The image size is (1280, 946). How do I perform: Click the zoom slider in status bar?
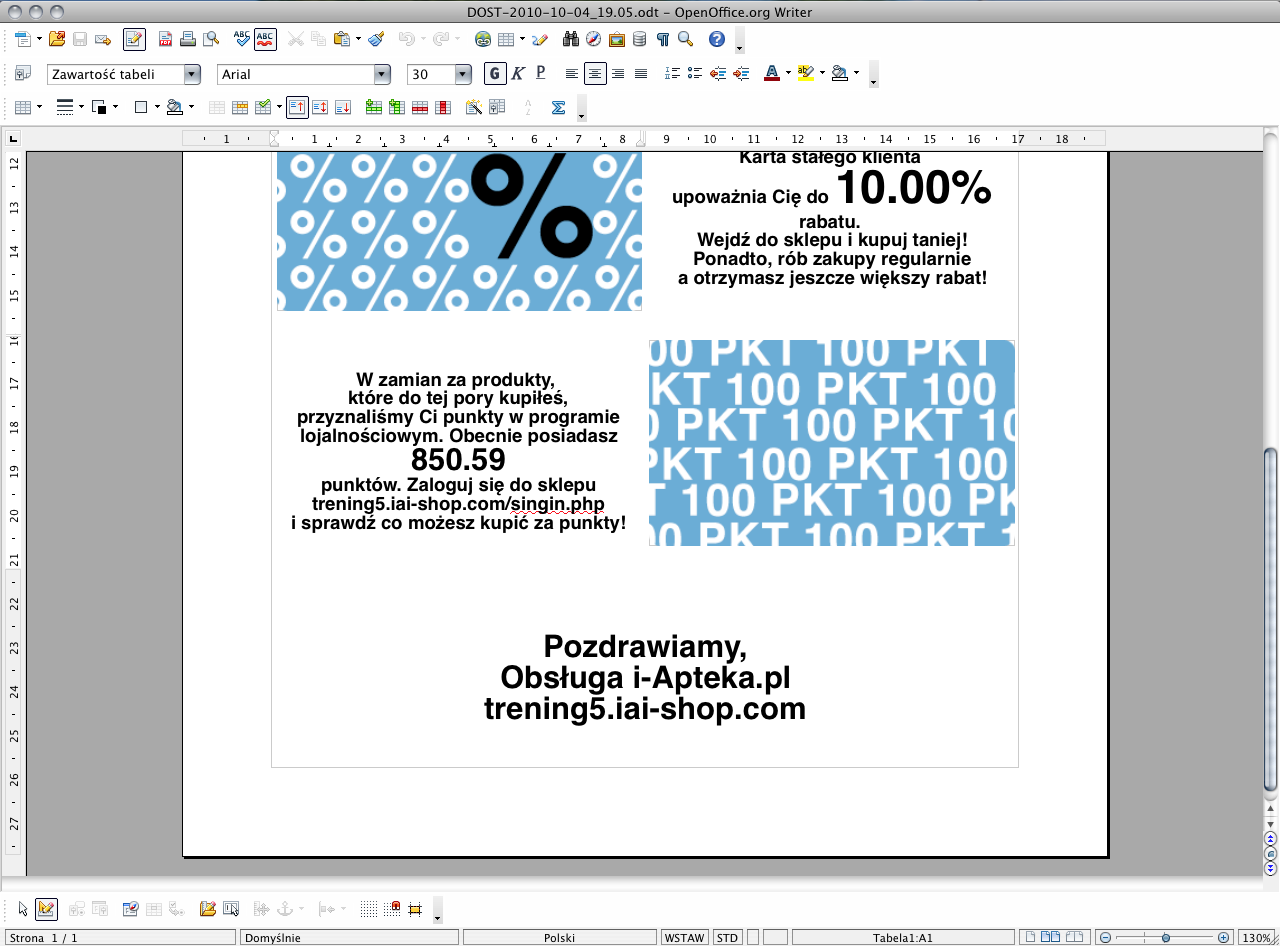1165,938
